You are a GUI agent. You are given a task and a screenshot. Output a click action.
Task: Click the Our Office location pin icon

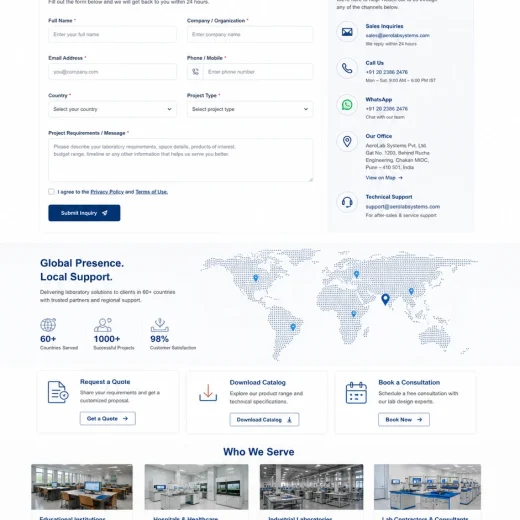(x=347, y=142)
